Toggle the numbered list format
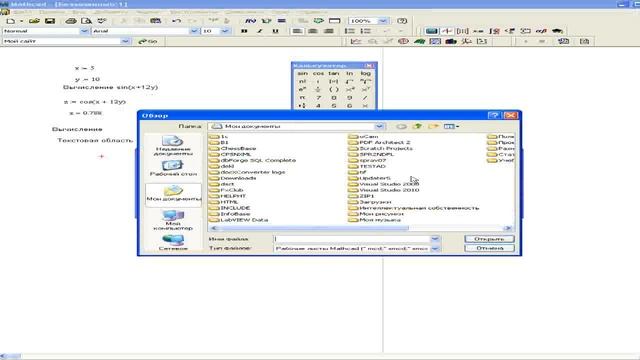Viewport: 640px width, 360px height. click(x=365, y=31)
